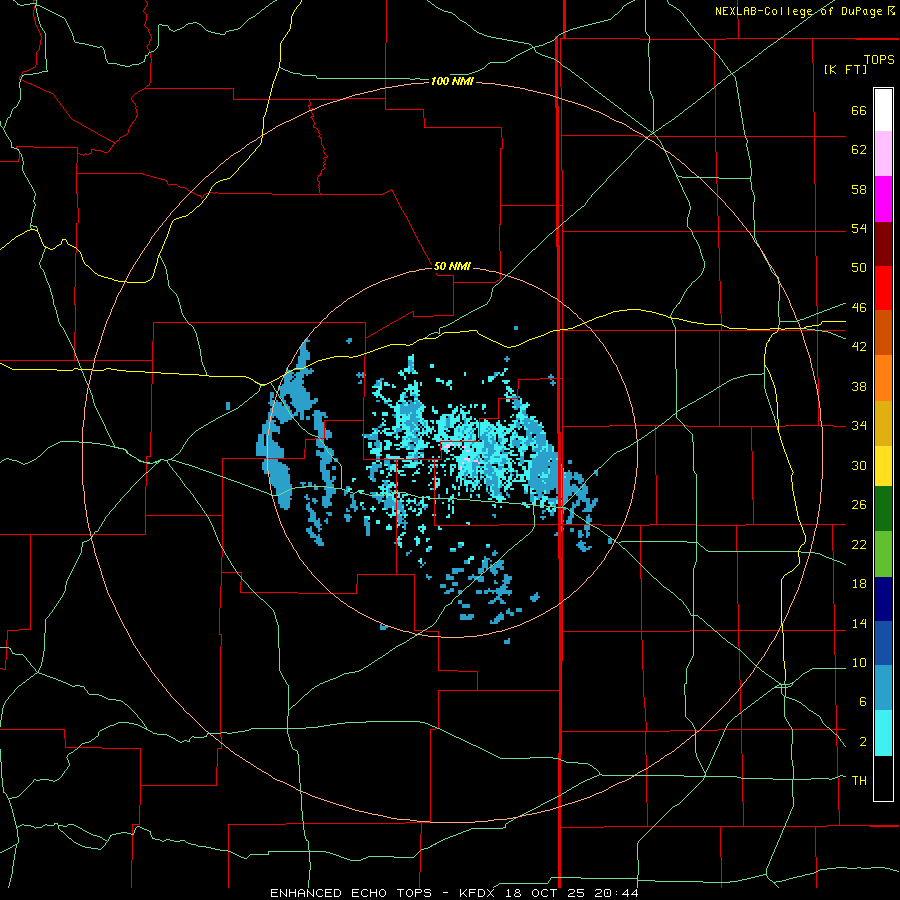Click the ENHANCED ECHO TOPS caption text

click(351, 893)
